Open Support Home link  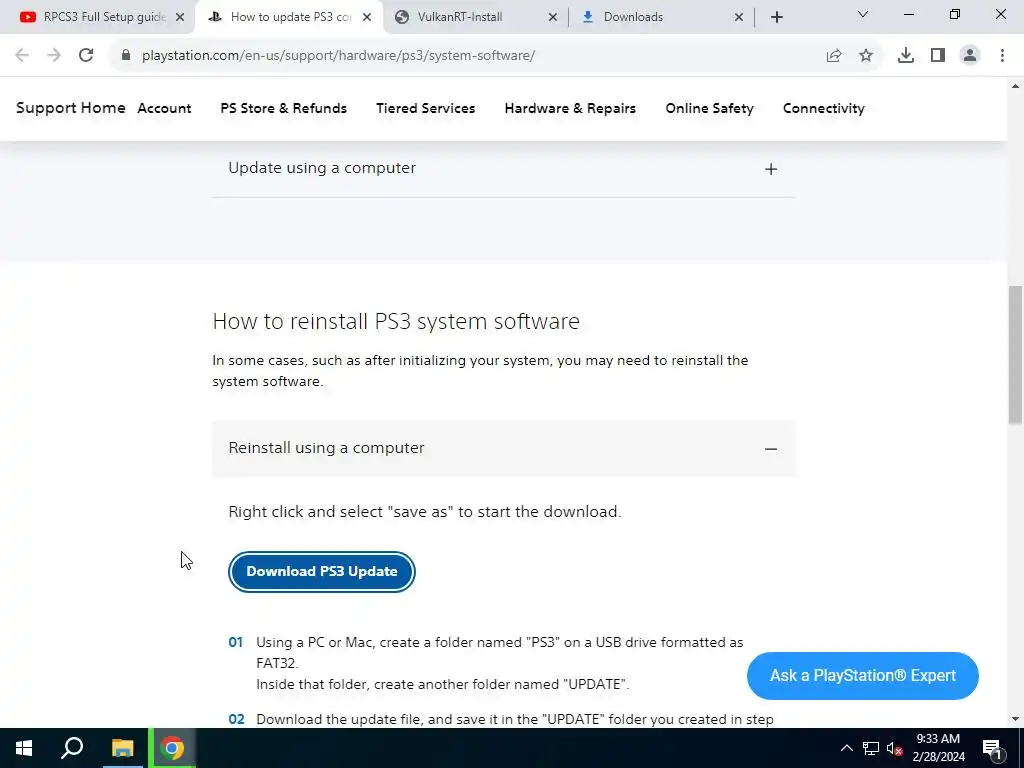(71, 108)
